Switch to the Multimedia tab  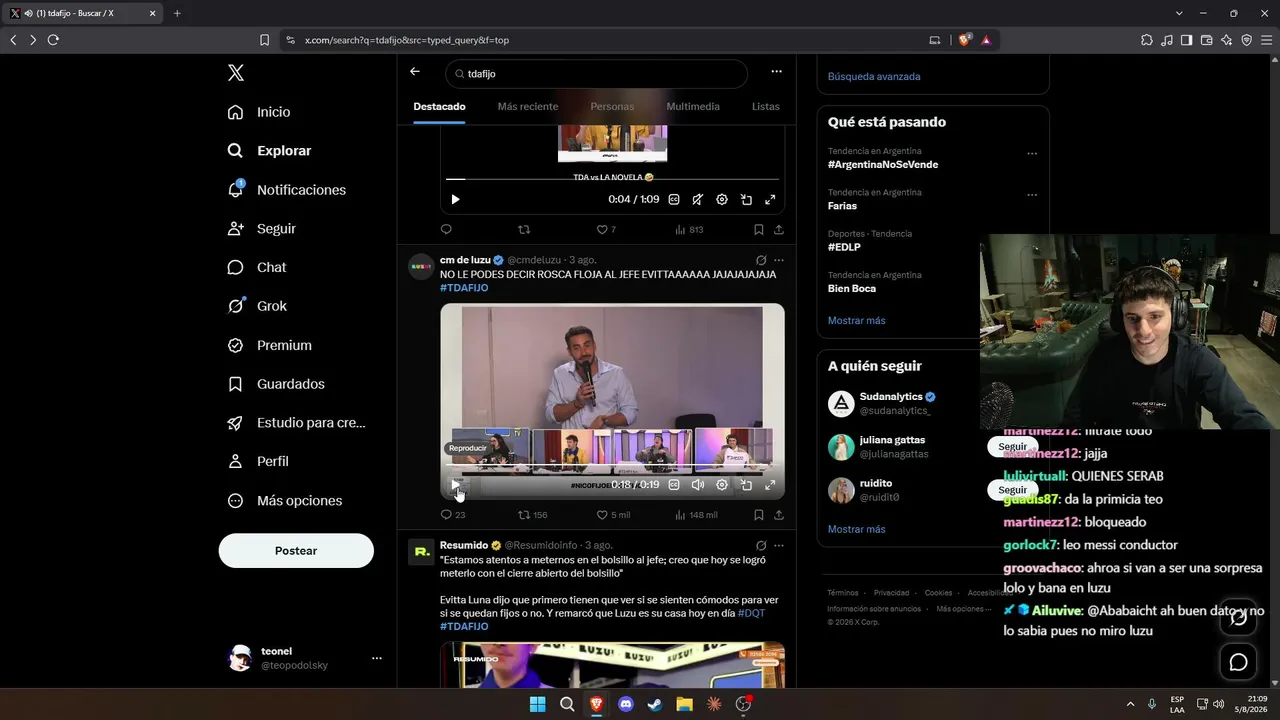point(693,107)
